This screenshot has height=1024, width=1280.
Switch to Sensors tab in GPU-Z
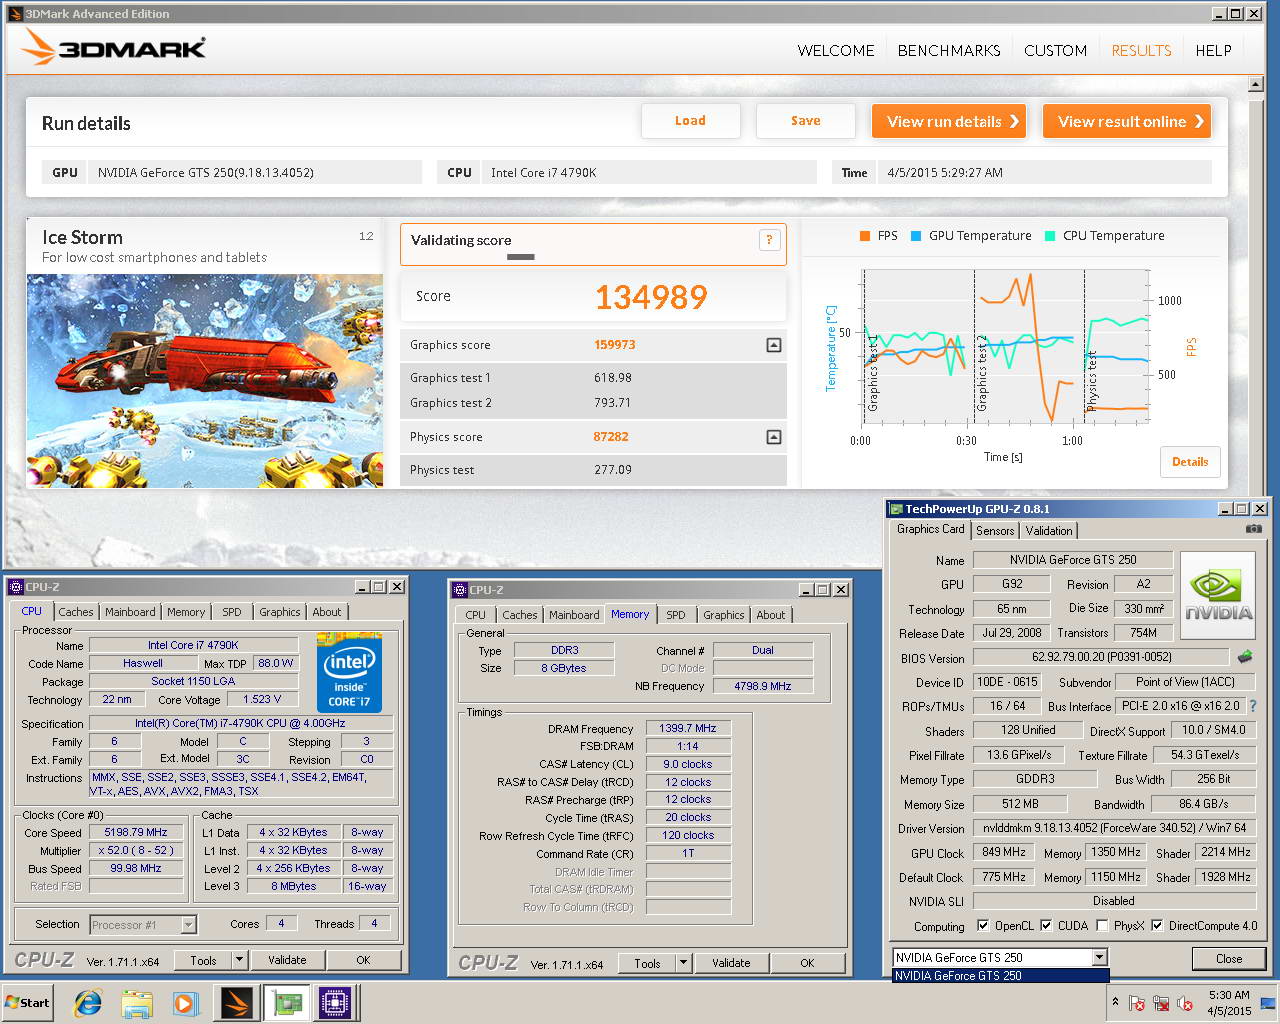click(x=995, y=531)
